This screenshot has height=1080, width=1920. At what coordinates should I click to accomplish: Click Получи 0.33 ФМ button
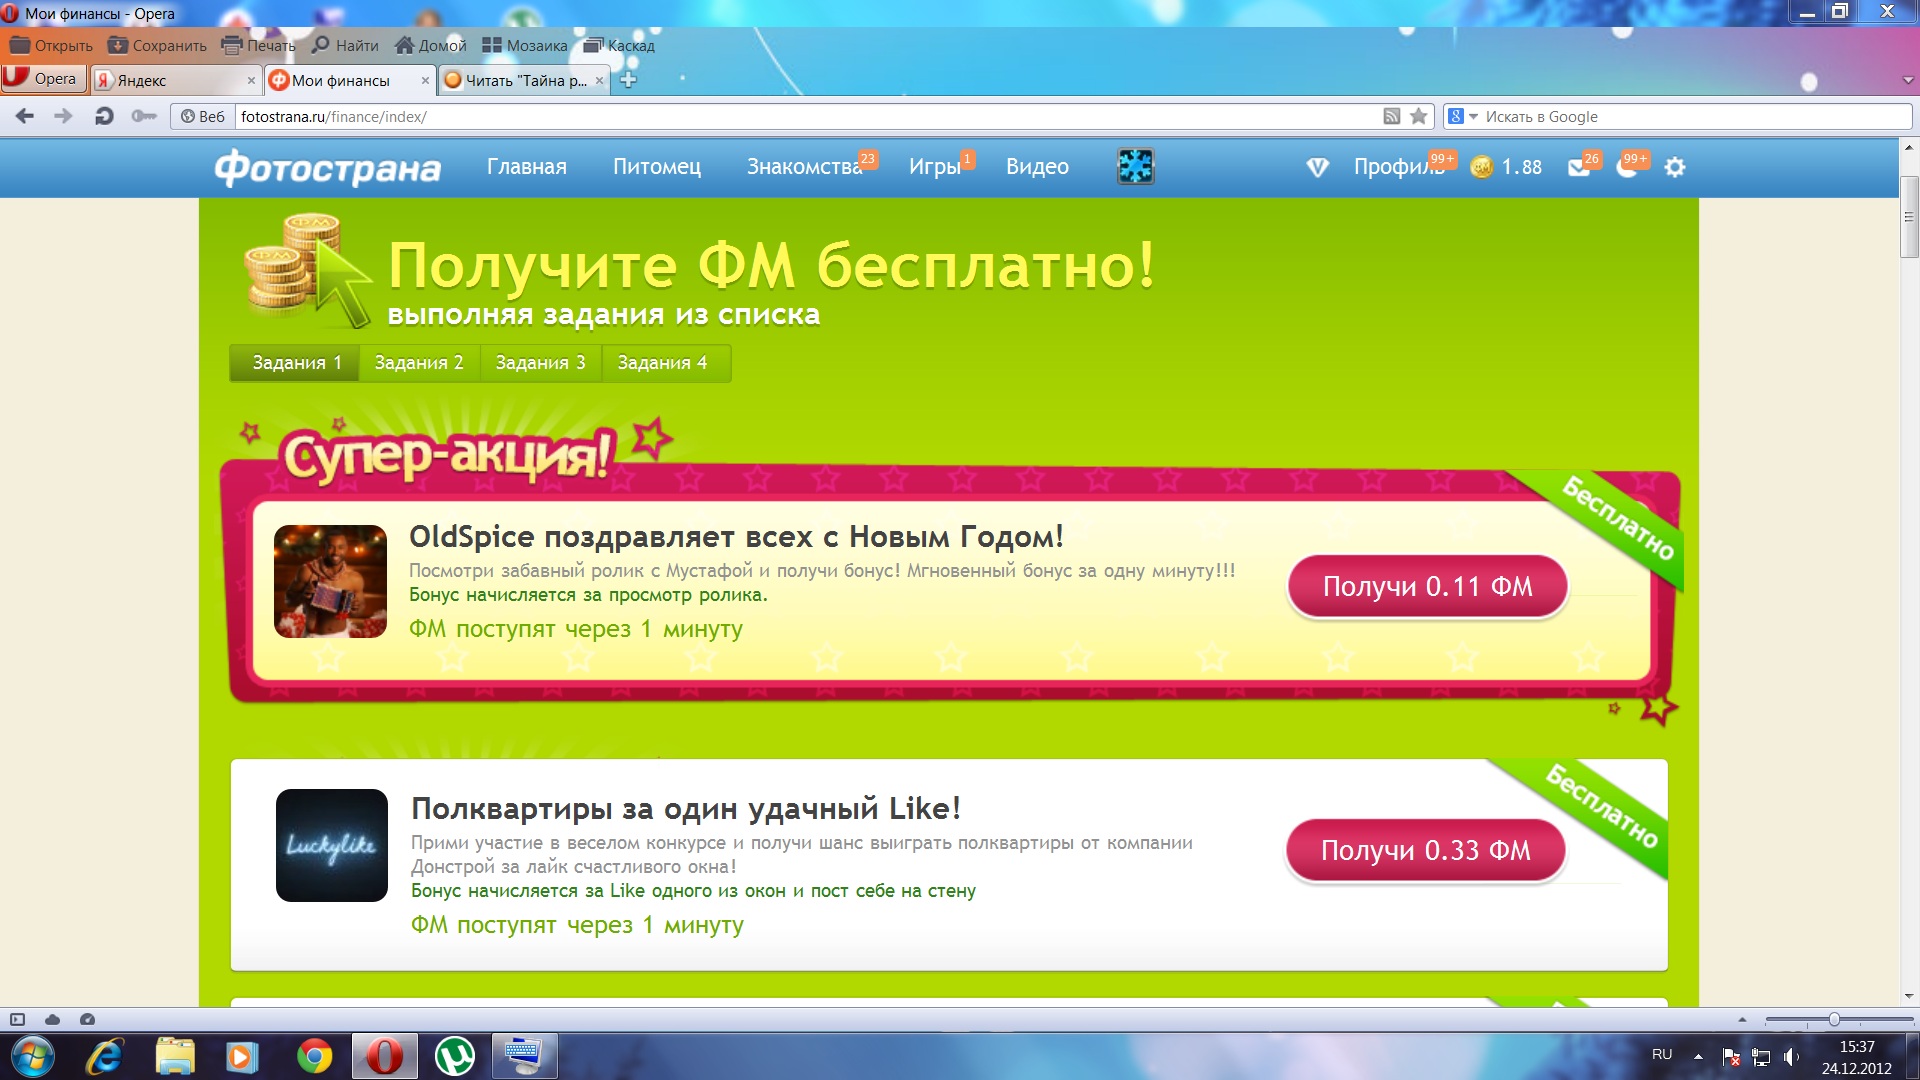pyautogui.click(x=1425, y=850)
